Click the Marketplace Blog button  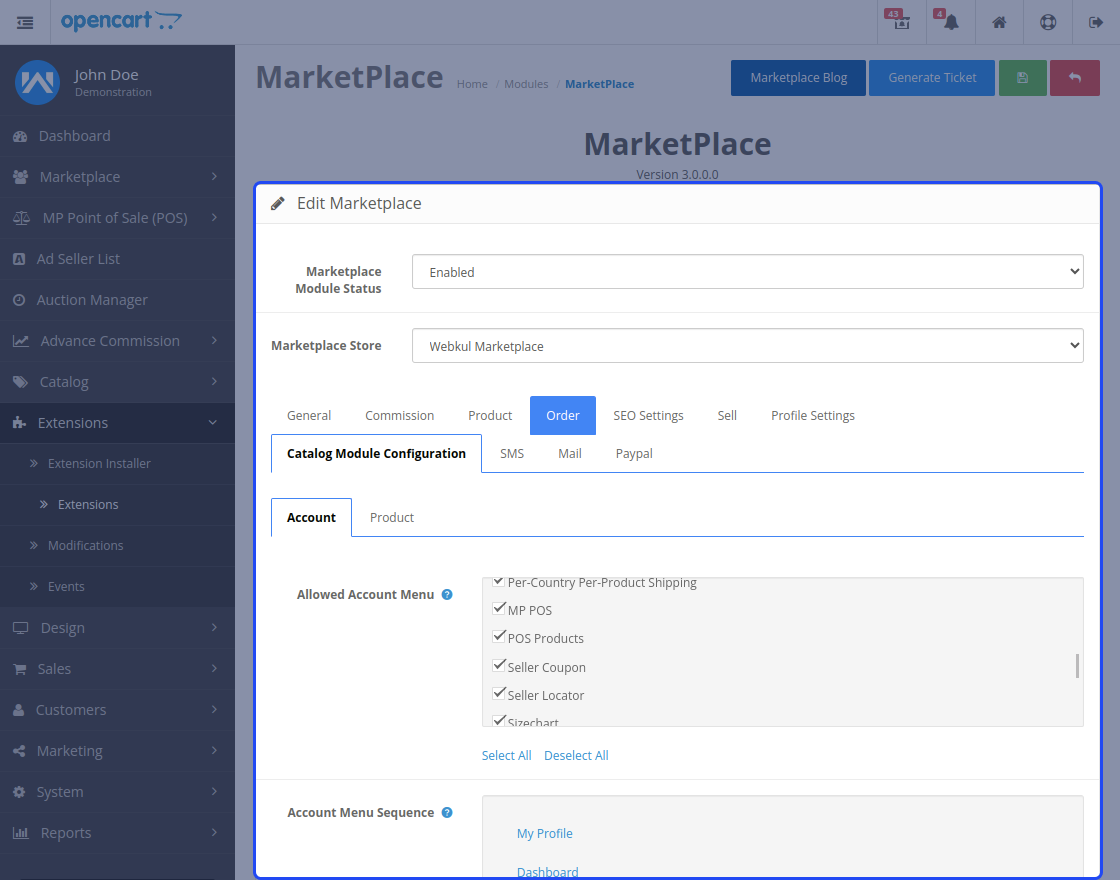tap(799, 78)
